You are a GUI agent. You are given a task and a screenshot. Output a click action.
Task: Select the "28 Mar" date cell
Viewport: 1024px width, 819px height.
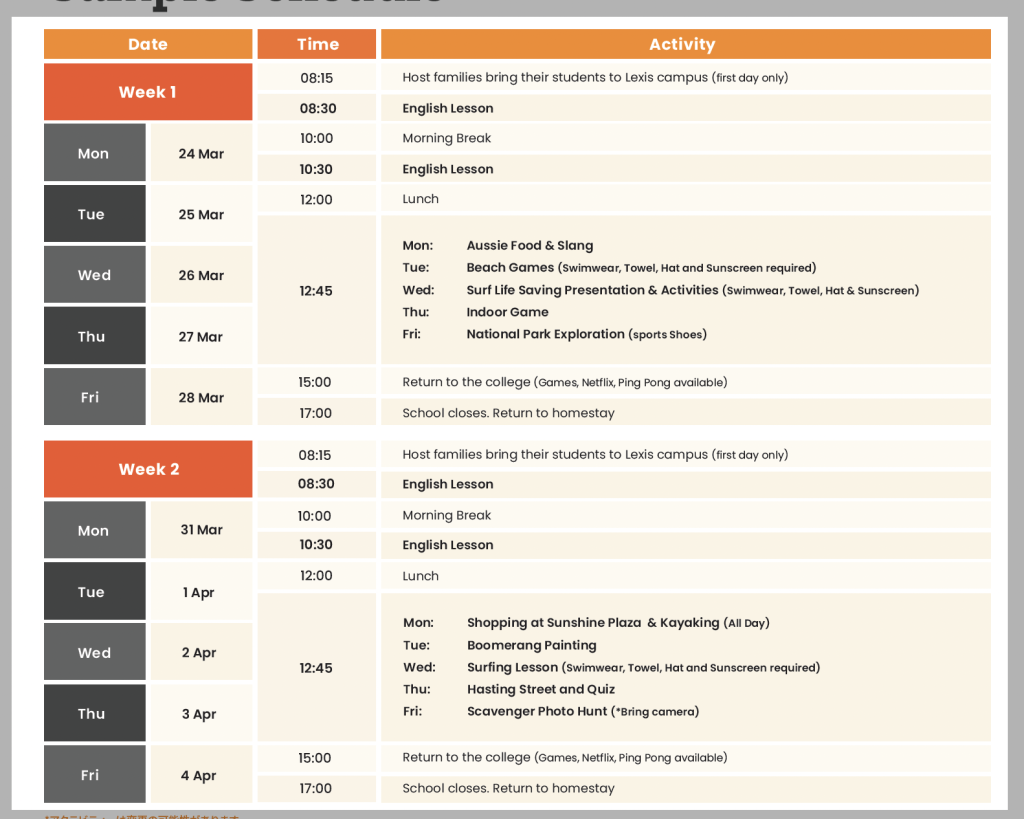201,396
